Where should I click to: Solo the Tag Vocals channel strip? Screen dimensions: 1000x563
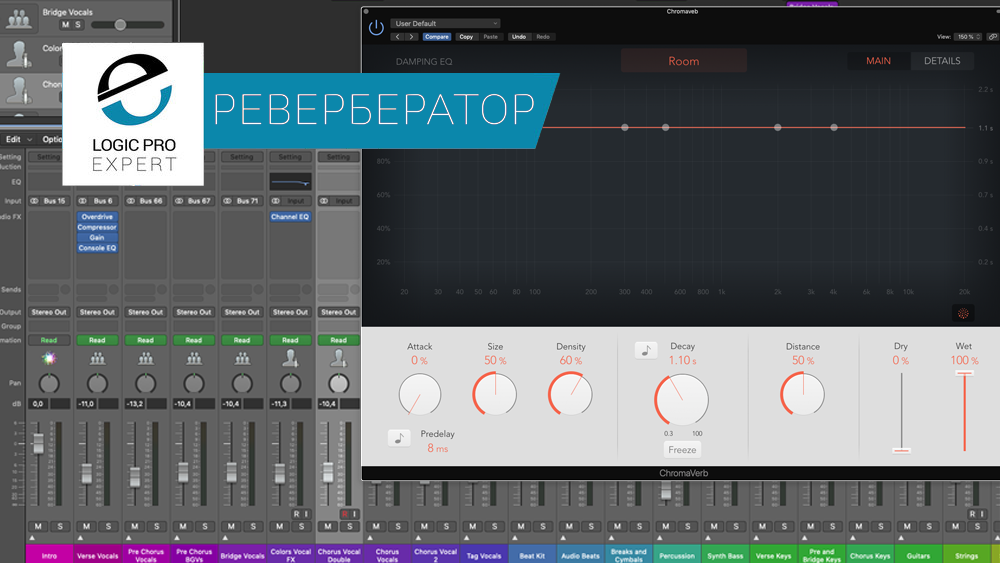tap(494, 527)
